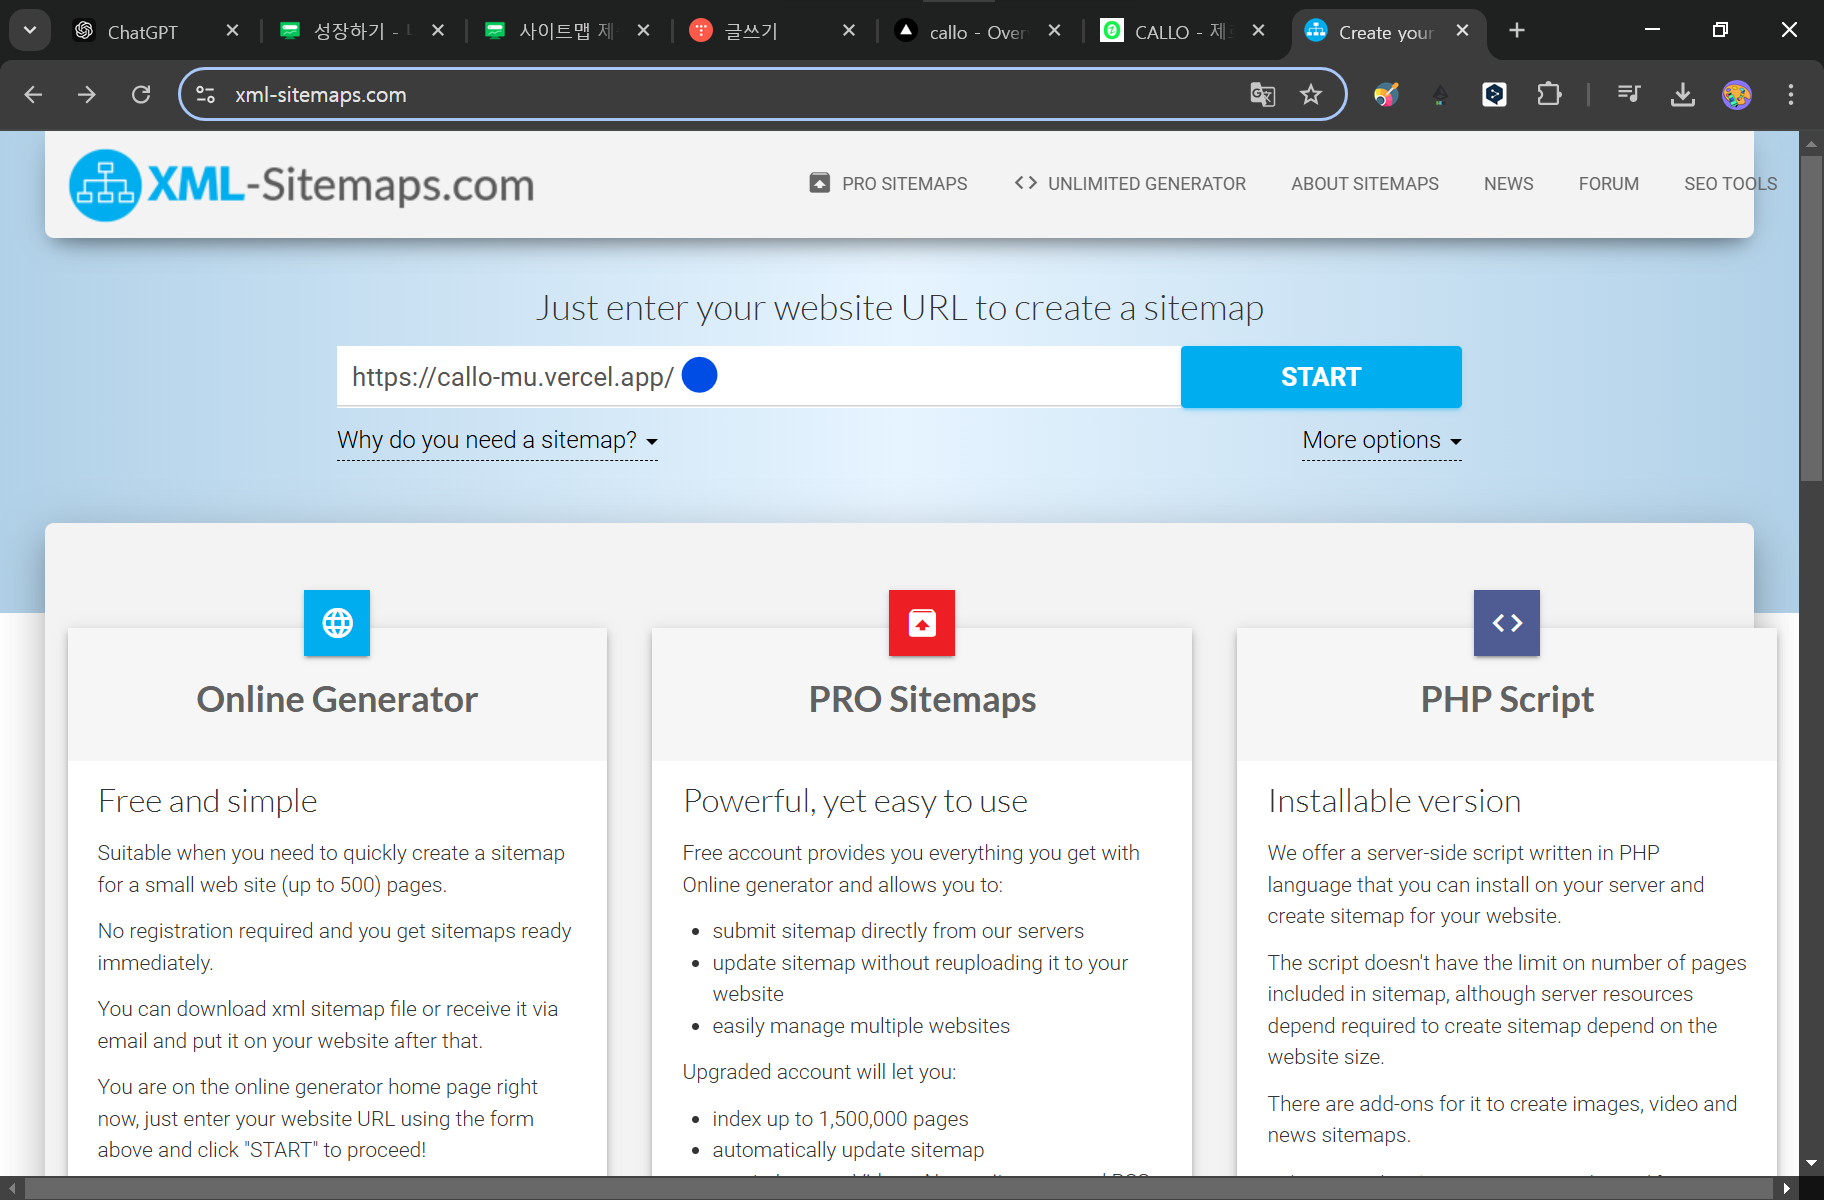Click the colorful paint extension icon
The image size is (1824, 1200).
tap(1386, 95)
